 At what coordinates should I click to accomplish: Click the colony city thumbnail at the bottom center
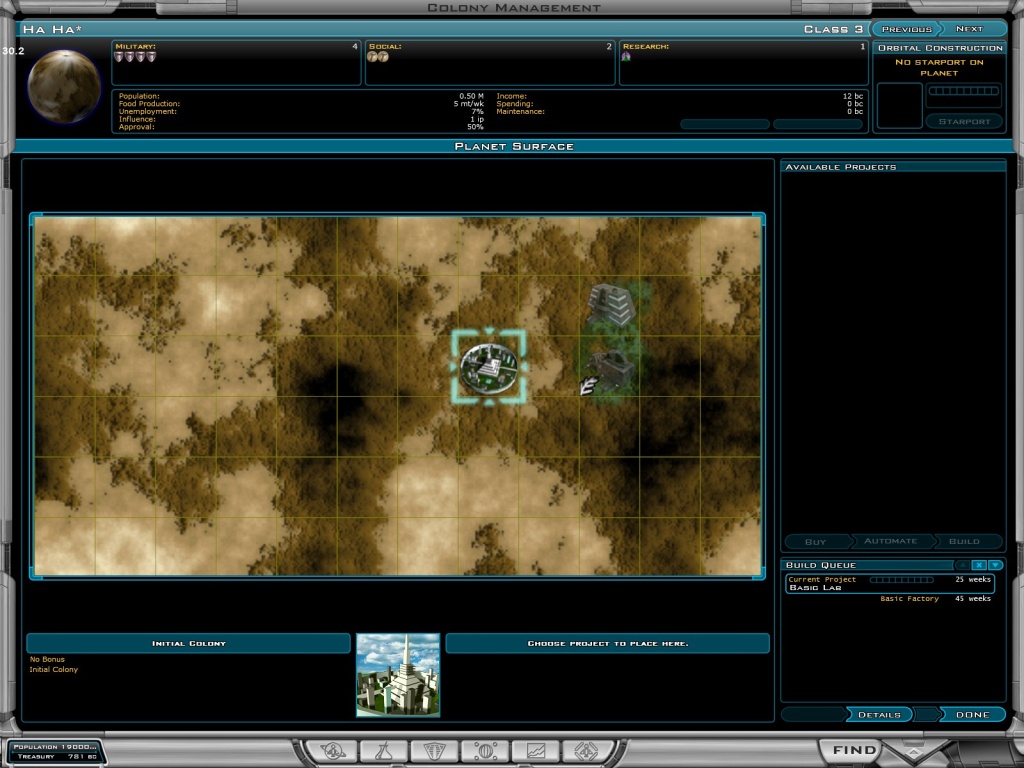click(x=398, y=675)
